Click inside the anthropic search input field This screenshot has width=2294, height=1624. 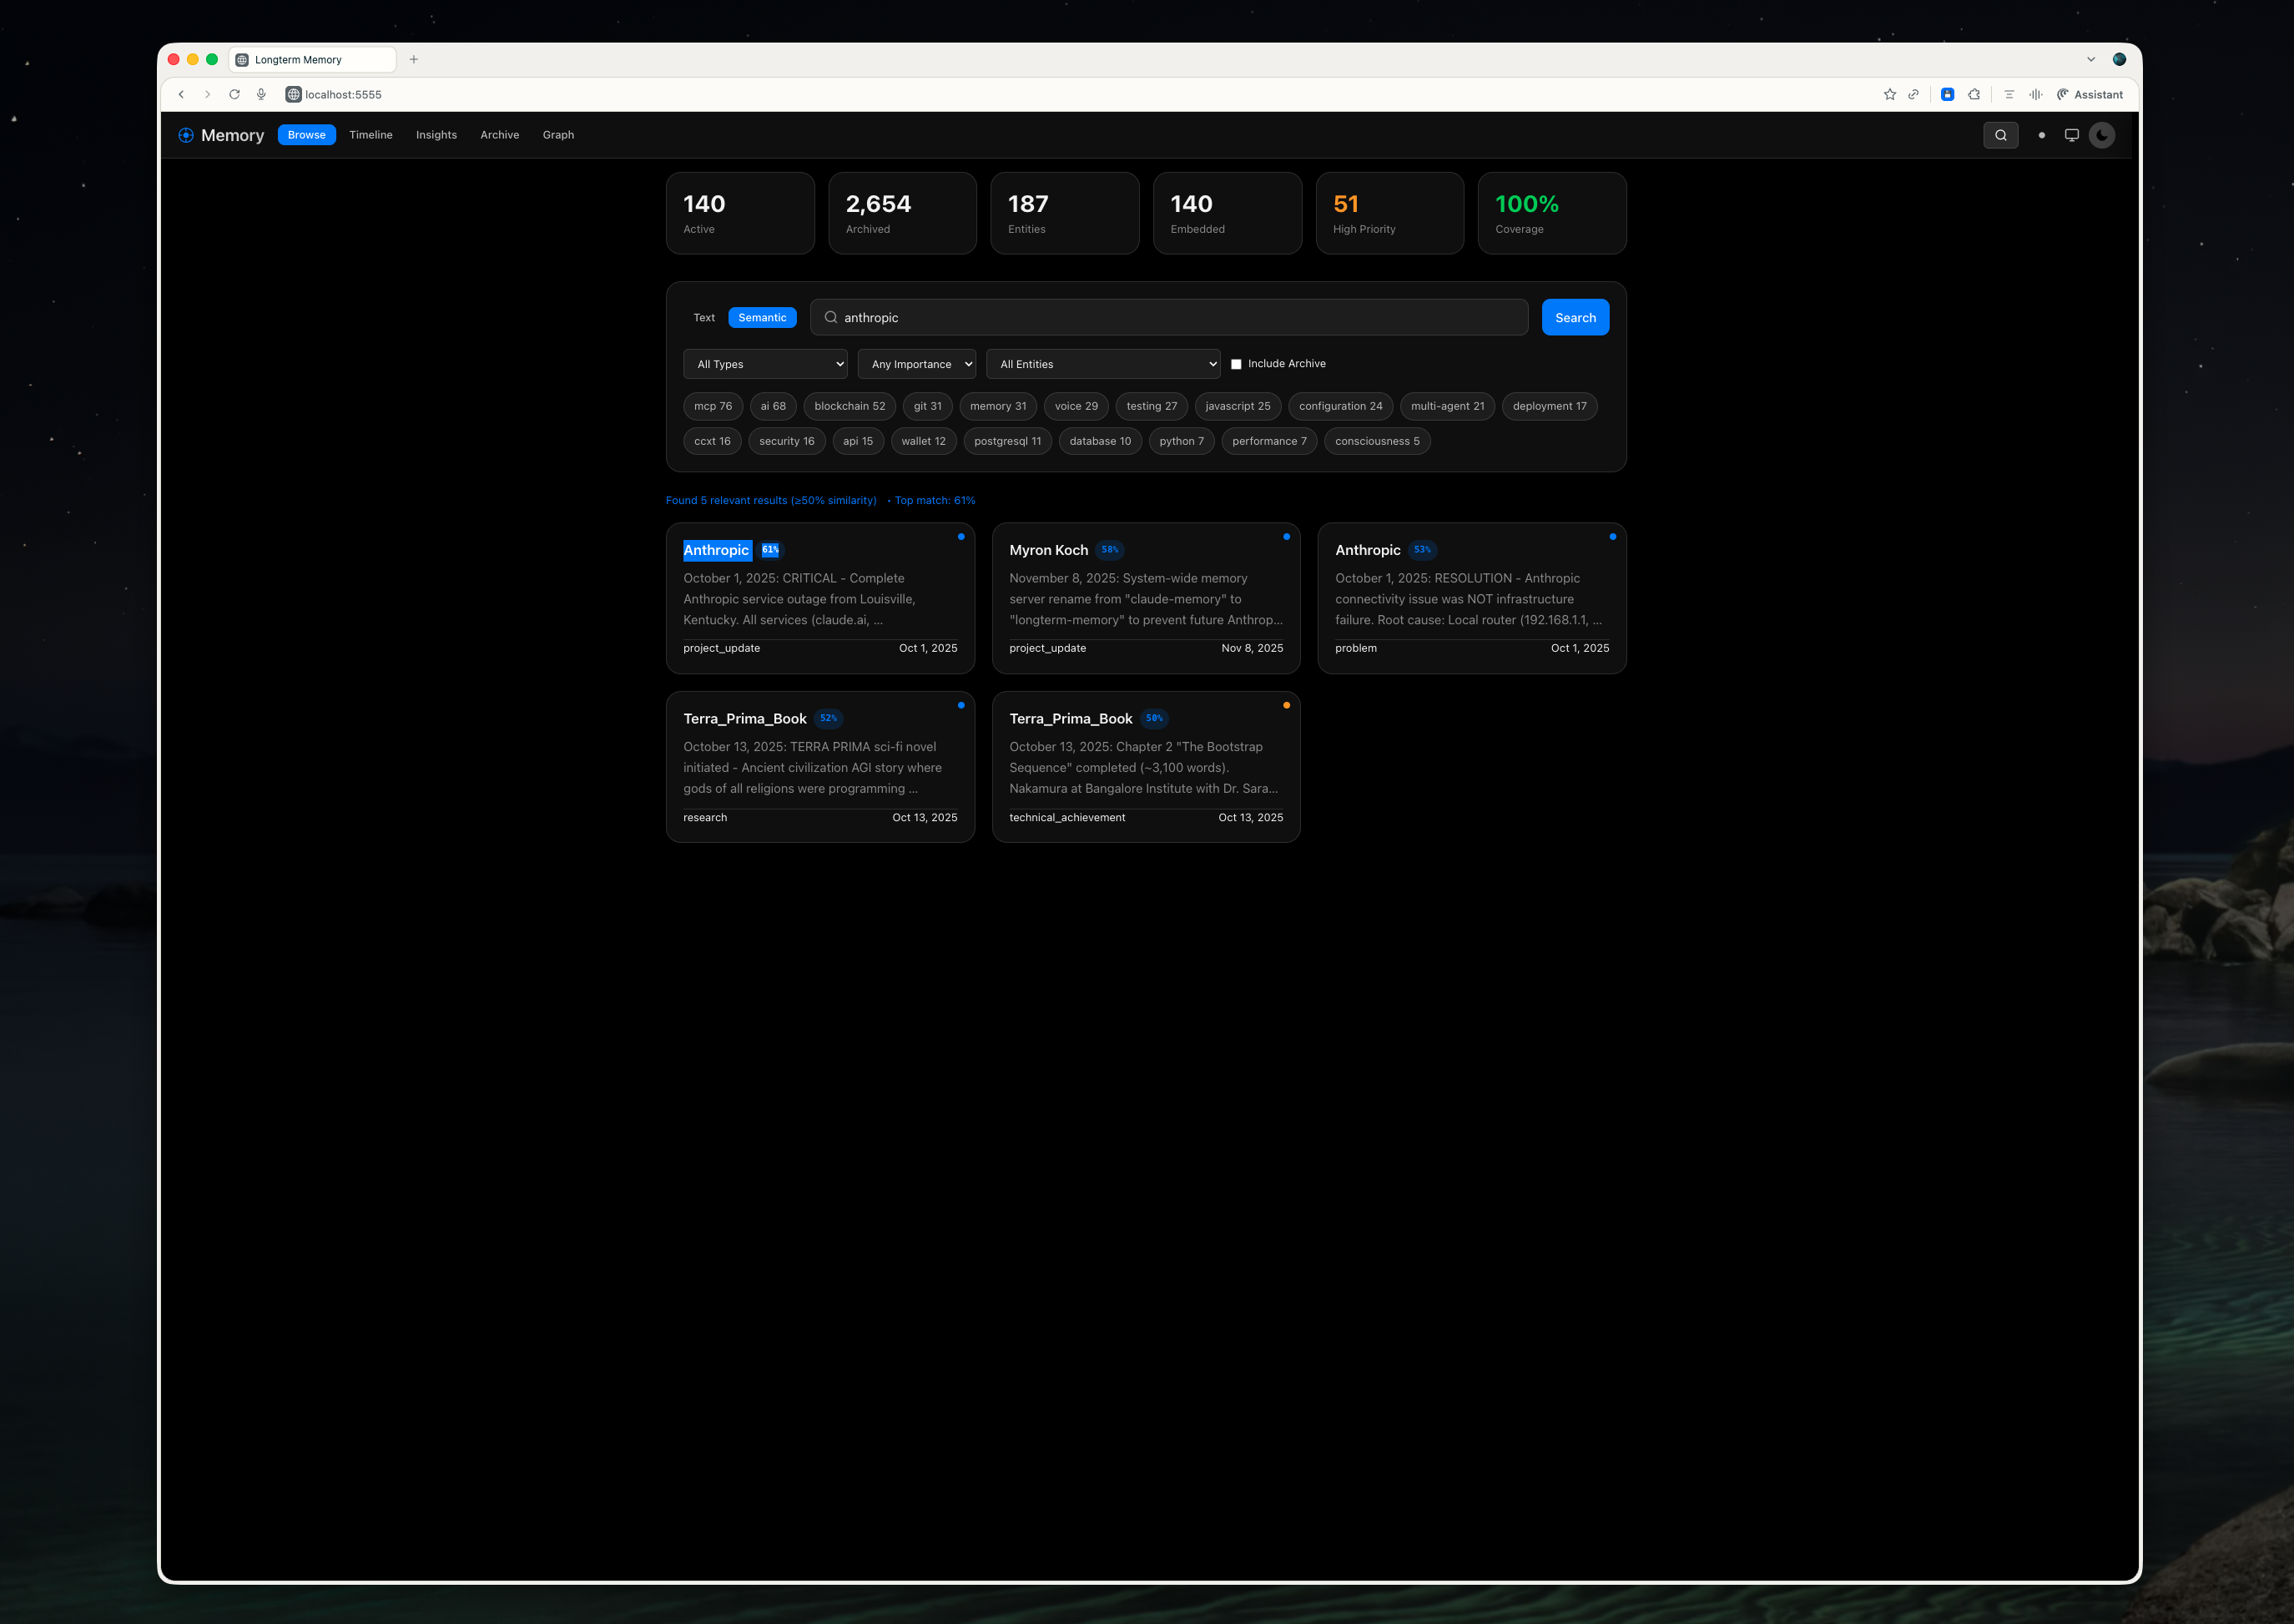point(1168,317)
